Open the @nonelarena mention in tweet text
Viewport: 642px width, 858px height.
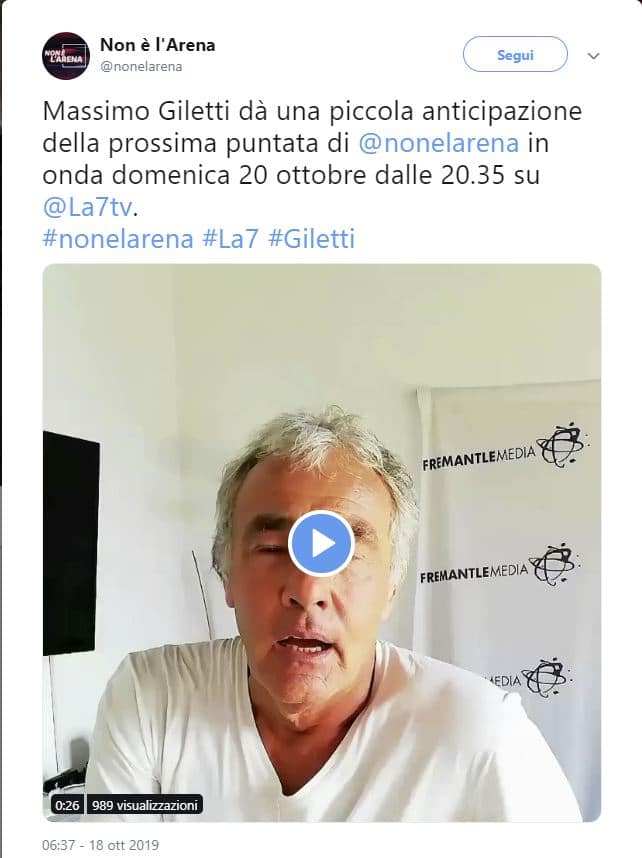438,143
